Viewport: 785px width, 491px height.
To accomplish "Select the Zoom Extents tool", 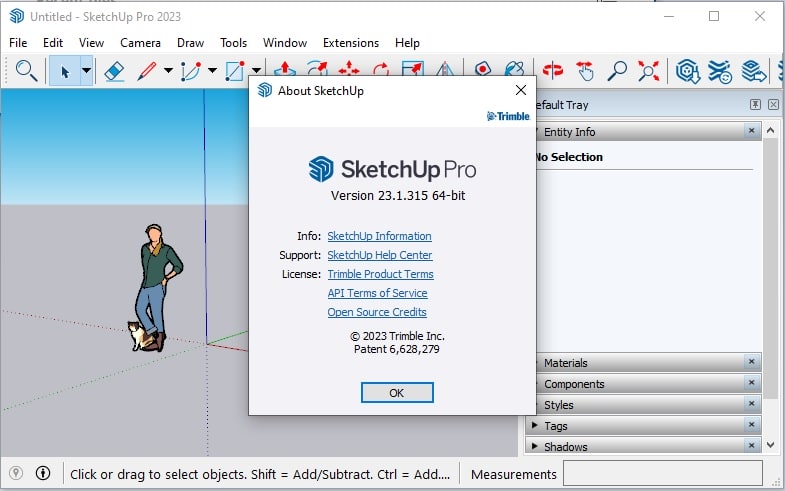I will click(x=649, y=71).
